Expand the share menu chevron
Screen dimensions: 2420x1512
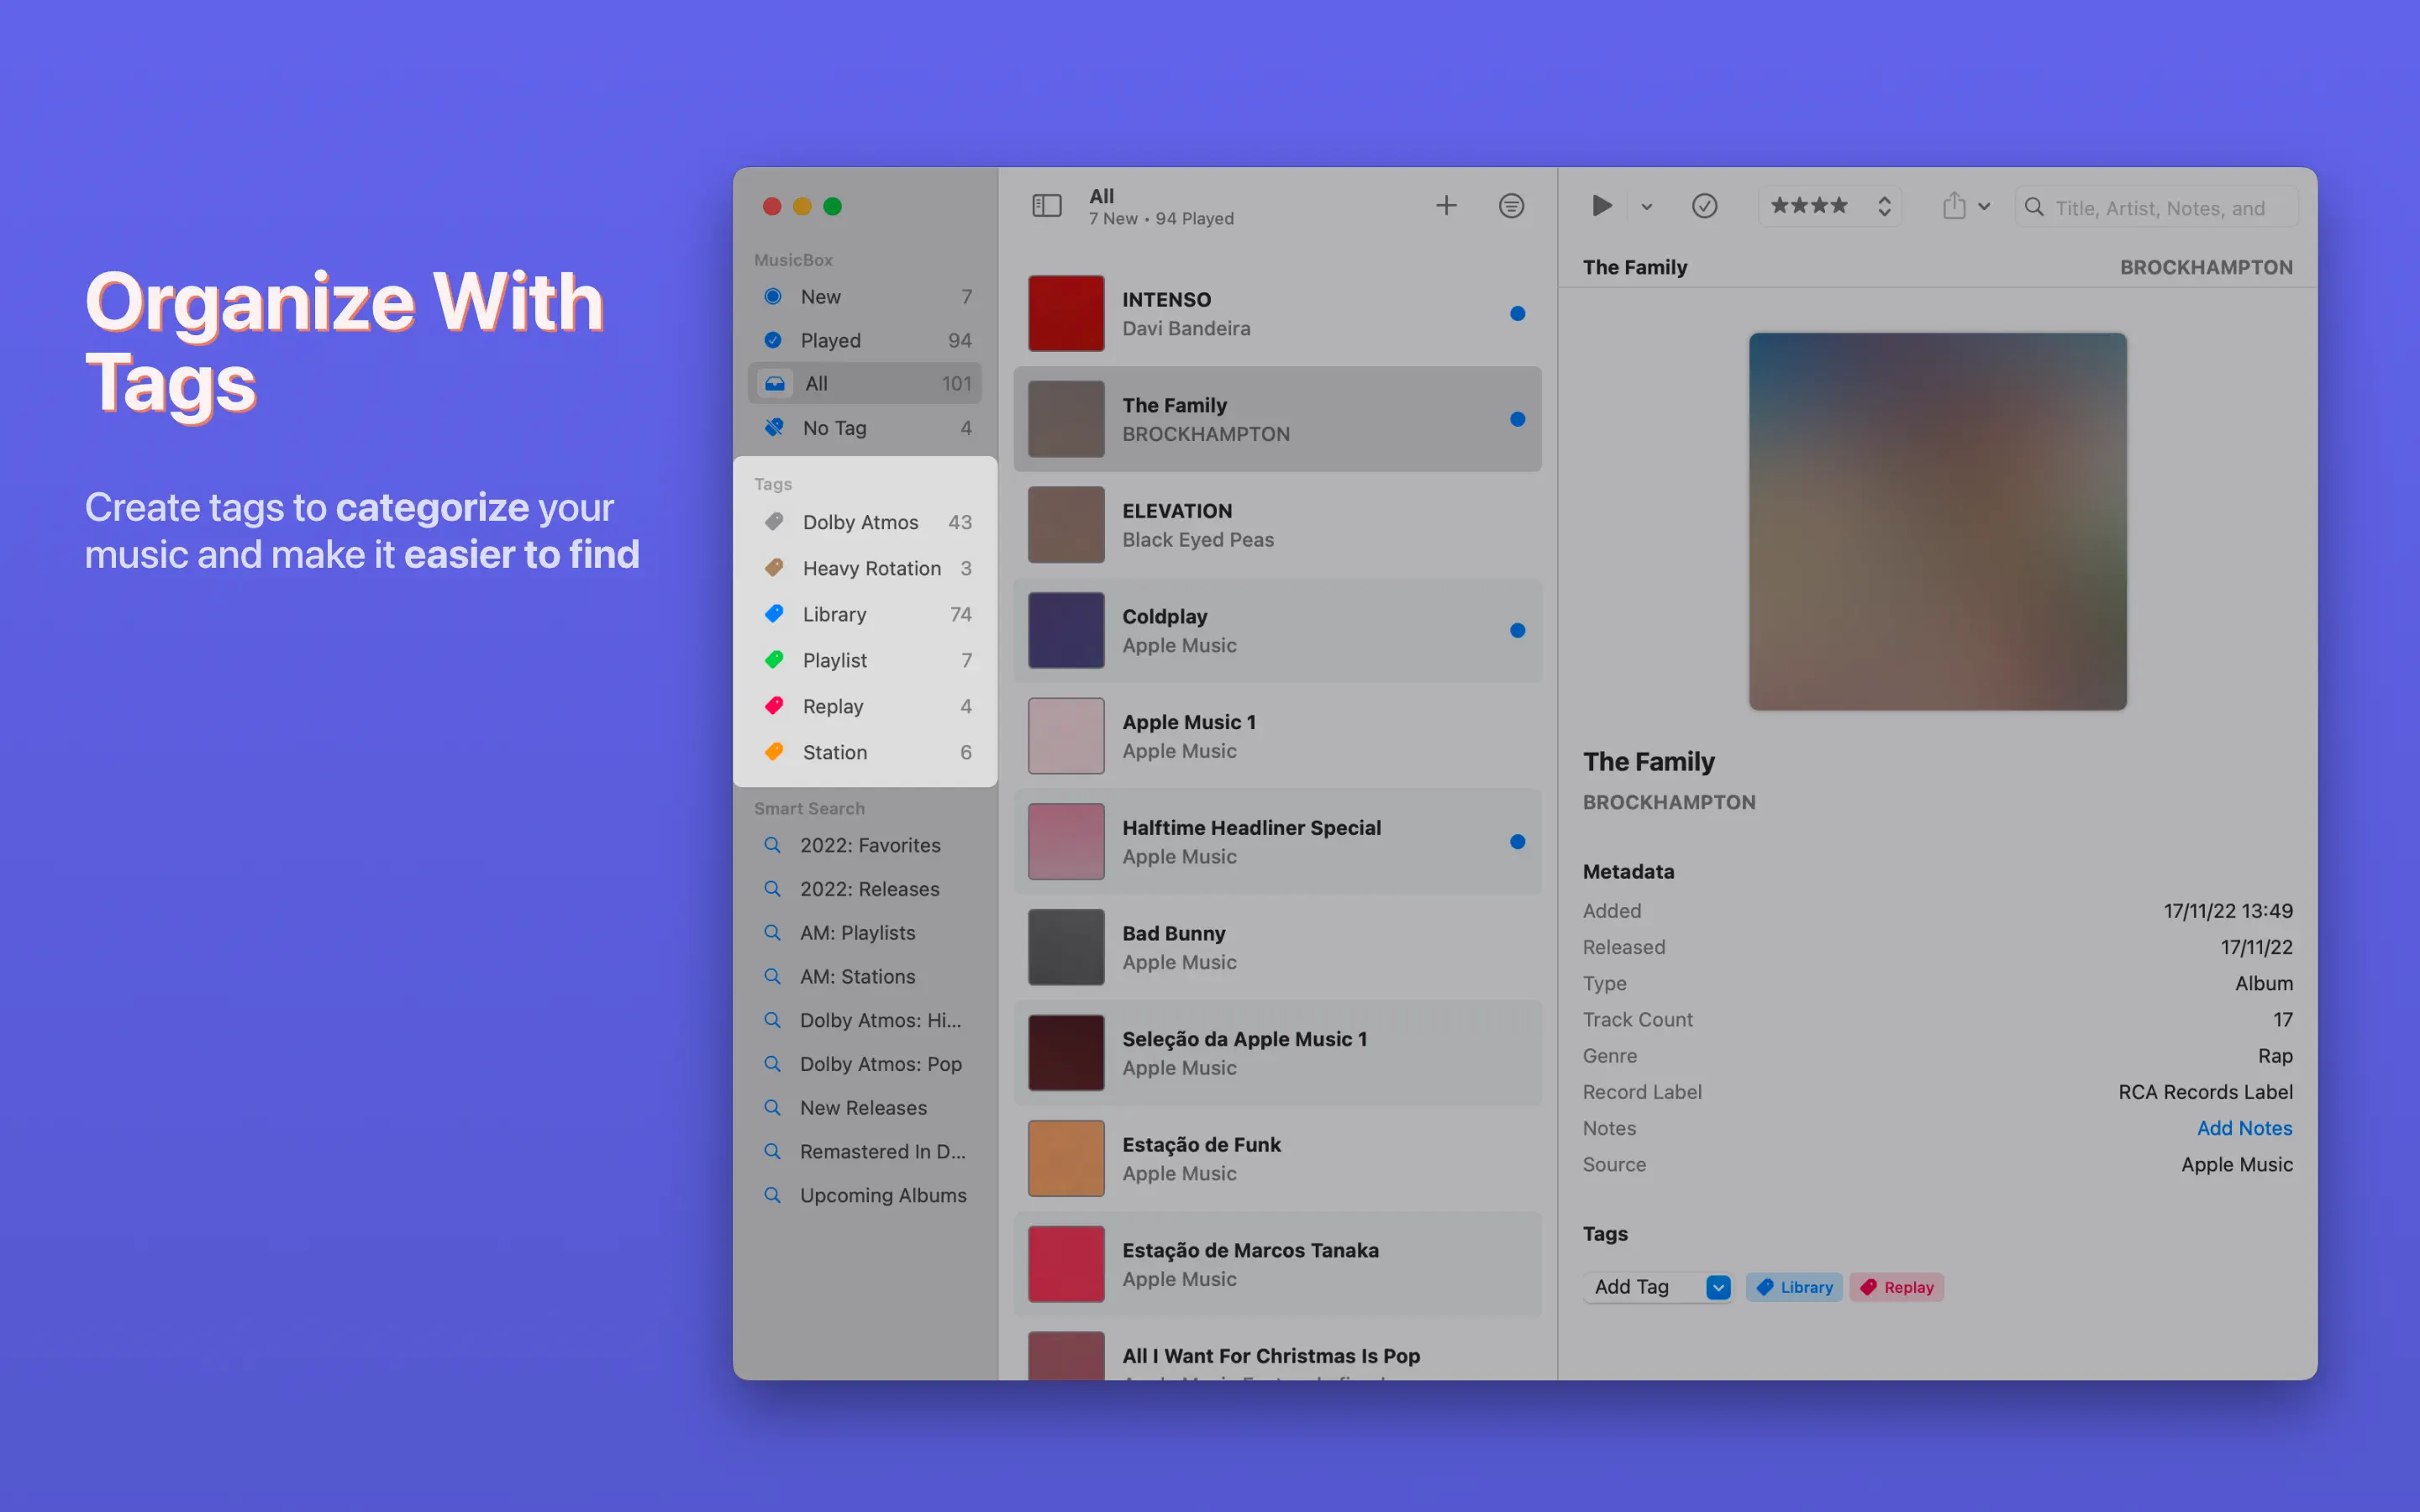pyautogui.click(x=1984, y=207)
